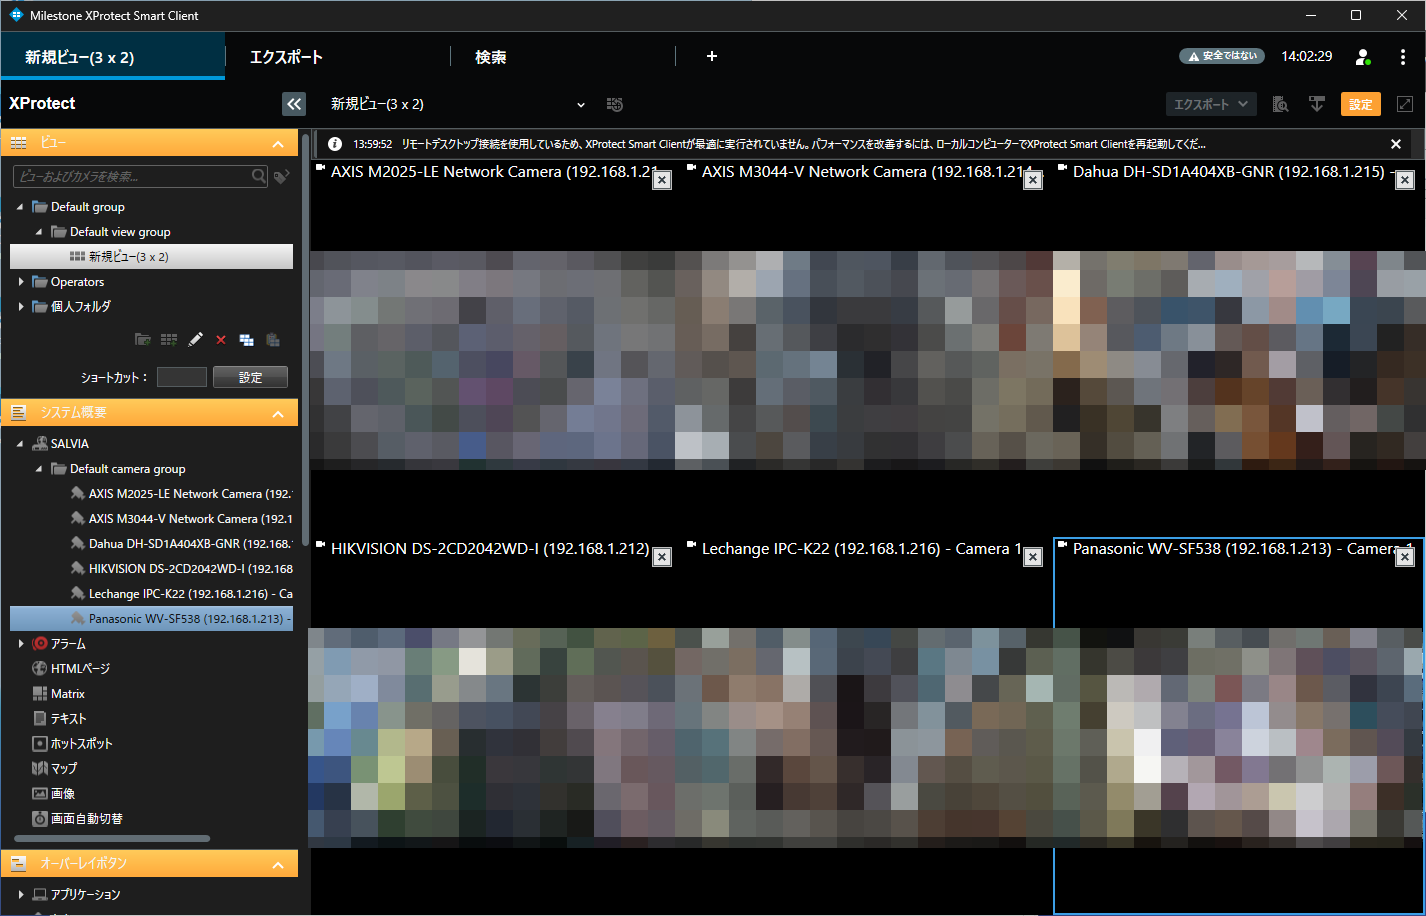Close the AXIS M2025-LE camera tile
Screen dimensions: 1426x916
click(x=662, y=180)
